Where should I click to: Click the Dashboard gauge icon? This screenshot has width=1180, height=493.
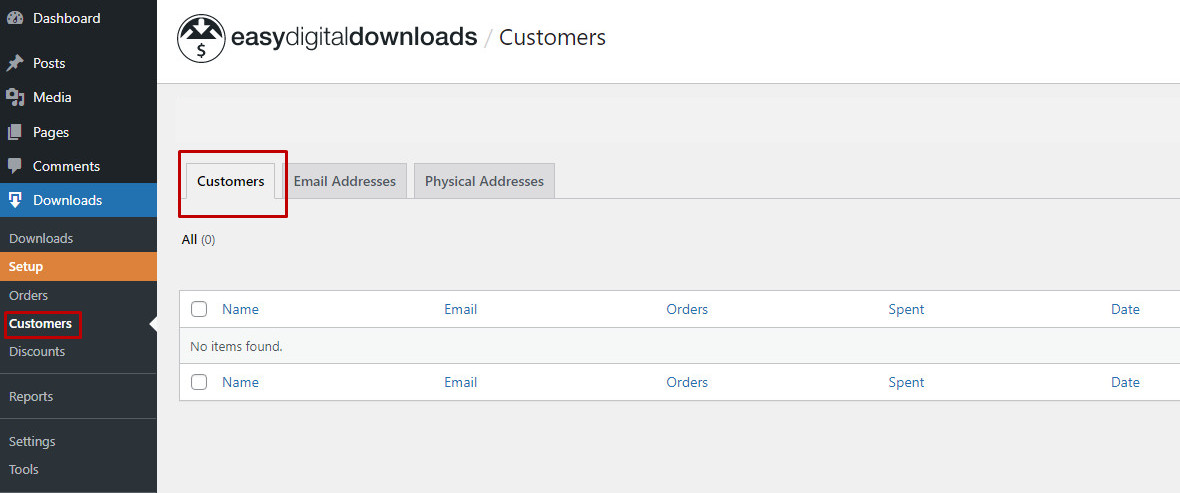coord(15,18)
